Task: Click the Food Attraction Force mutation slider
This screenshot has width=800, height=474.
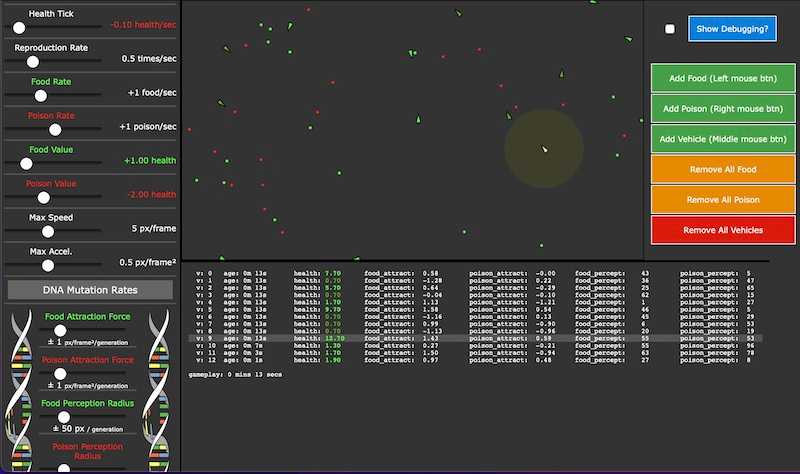Action: click(x=60, y=330)
